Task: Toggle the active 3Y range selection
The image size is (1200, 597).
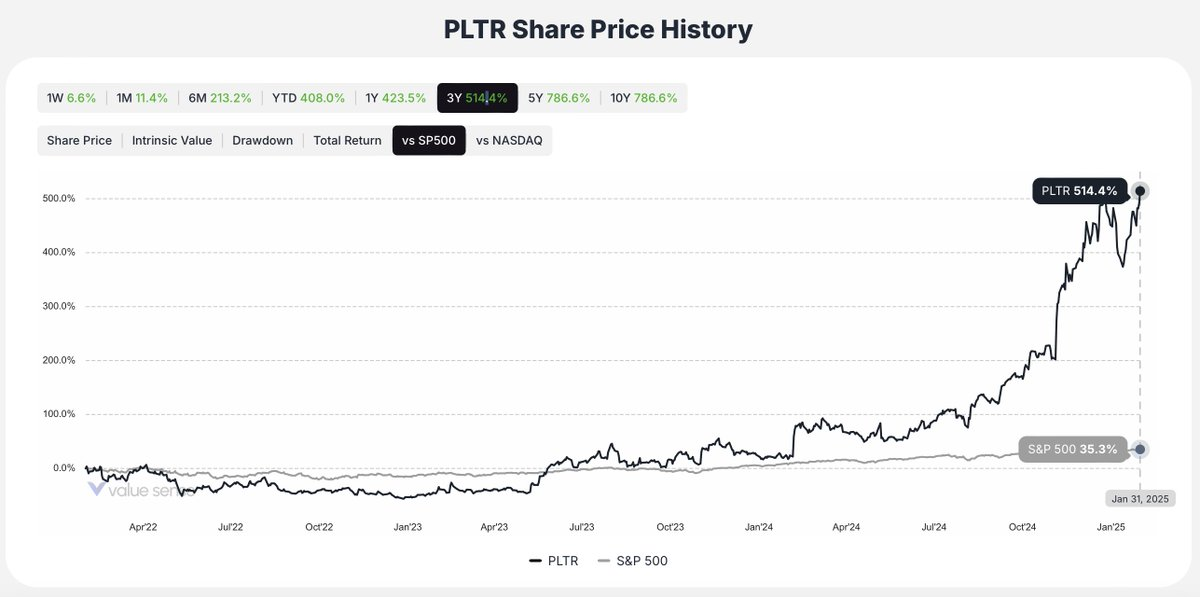Action: (477, 98)
